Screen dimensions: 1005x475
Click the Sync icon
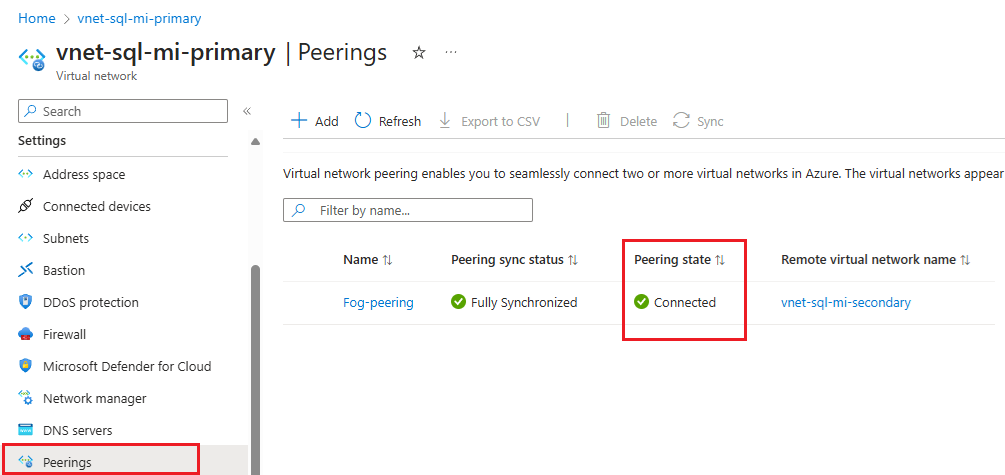[682, 121]
